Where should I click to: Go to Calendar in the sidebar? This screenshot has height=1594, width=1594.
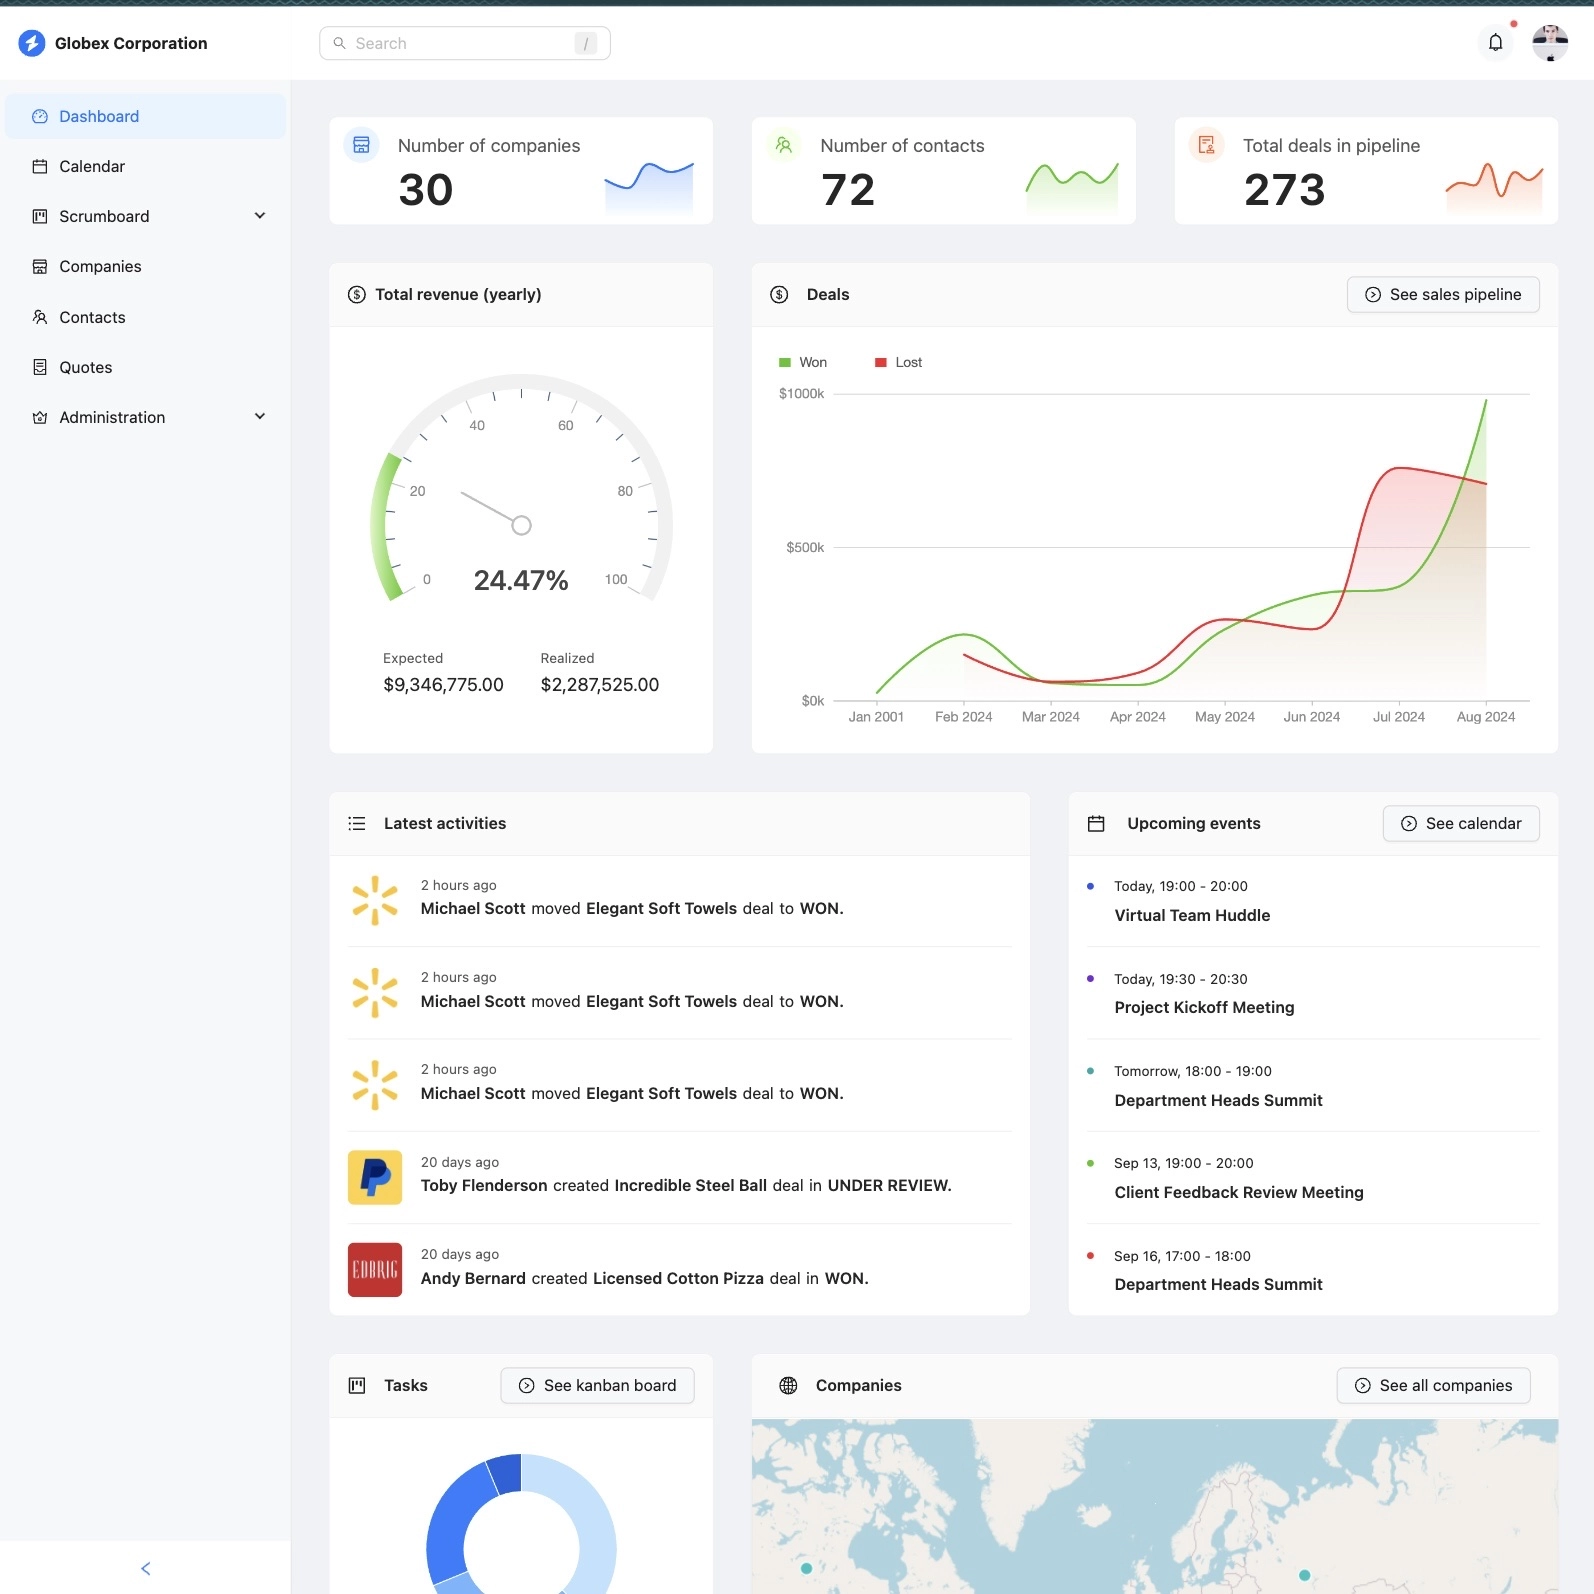pyautogui.click(x=146, y=166)
